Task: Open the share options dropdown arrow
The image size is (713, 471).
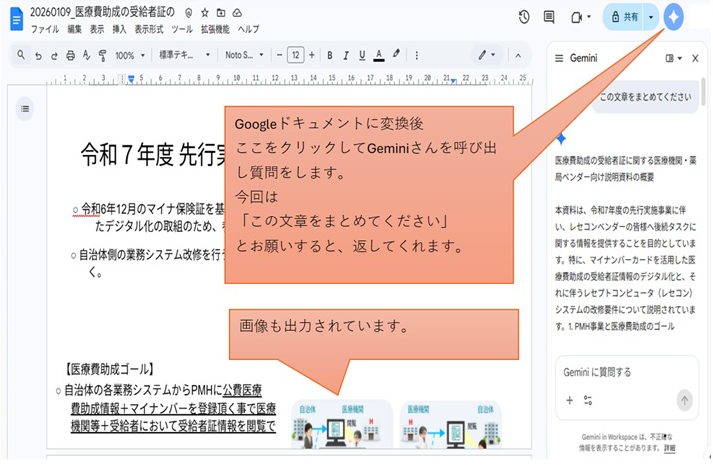Action: pyautogui.click(x=651, y=17)
